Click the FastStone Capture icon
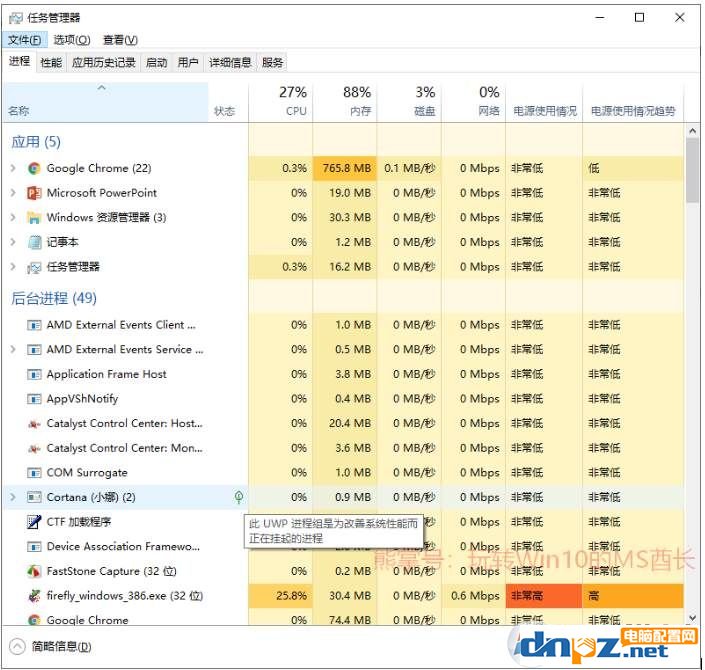Viewport: 705px width, 670px height. tap(34, 572)
